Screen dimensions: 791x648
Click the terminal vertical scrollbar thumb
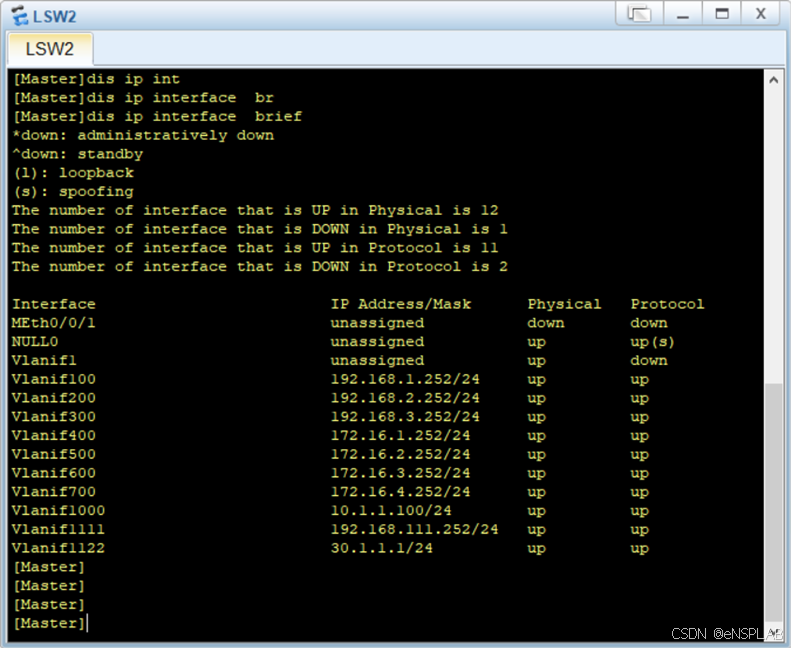click(773, 503)
